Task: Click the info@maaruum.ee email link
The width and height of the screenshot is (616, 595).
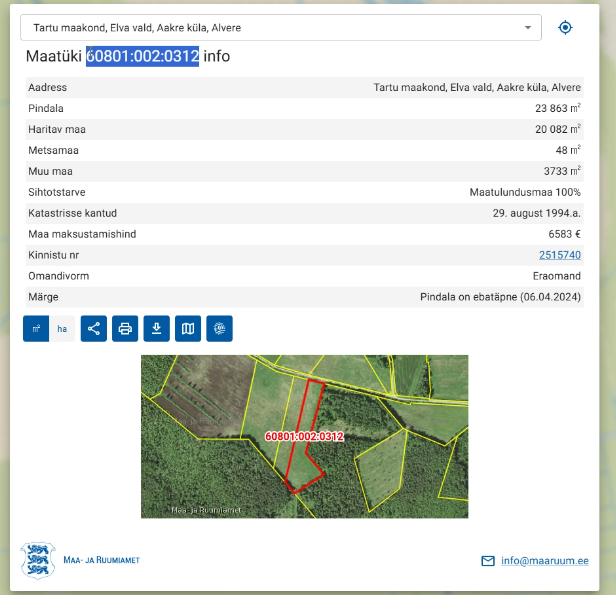Action: tap(544, 561)
